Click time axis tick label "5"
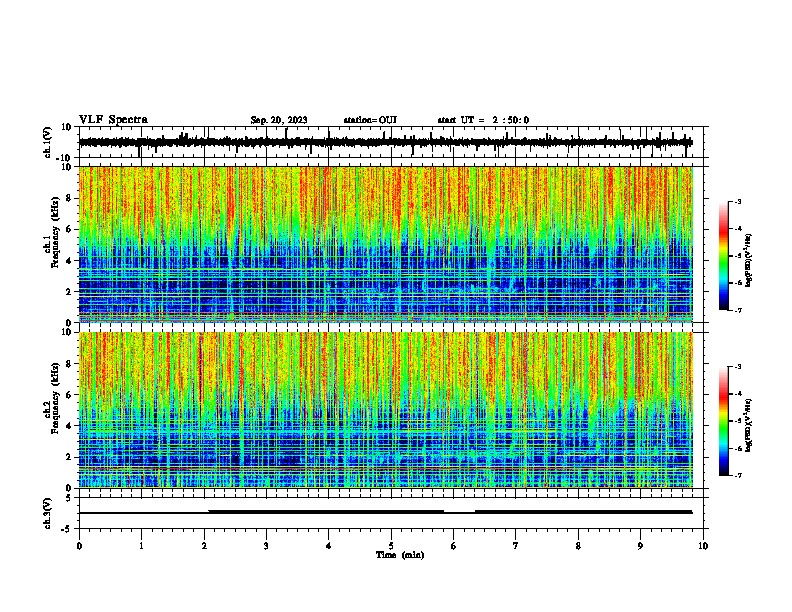The image size is (792, 612). pos(391,546)
